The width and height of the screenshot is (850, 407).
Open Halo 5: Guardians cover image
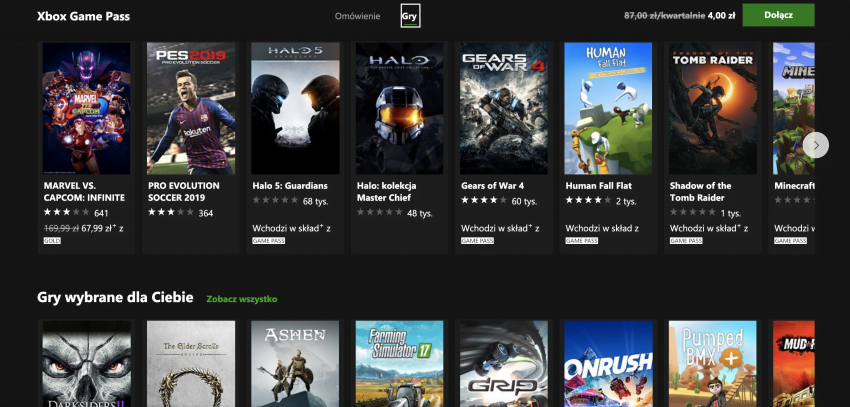[x=295, y=108]
